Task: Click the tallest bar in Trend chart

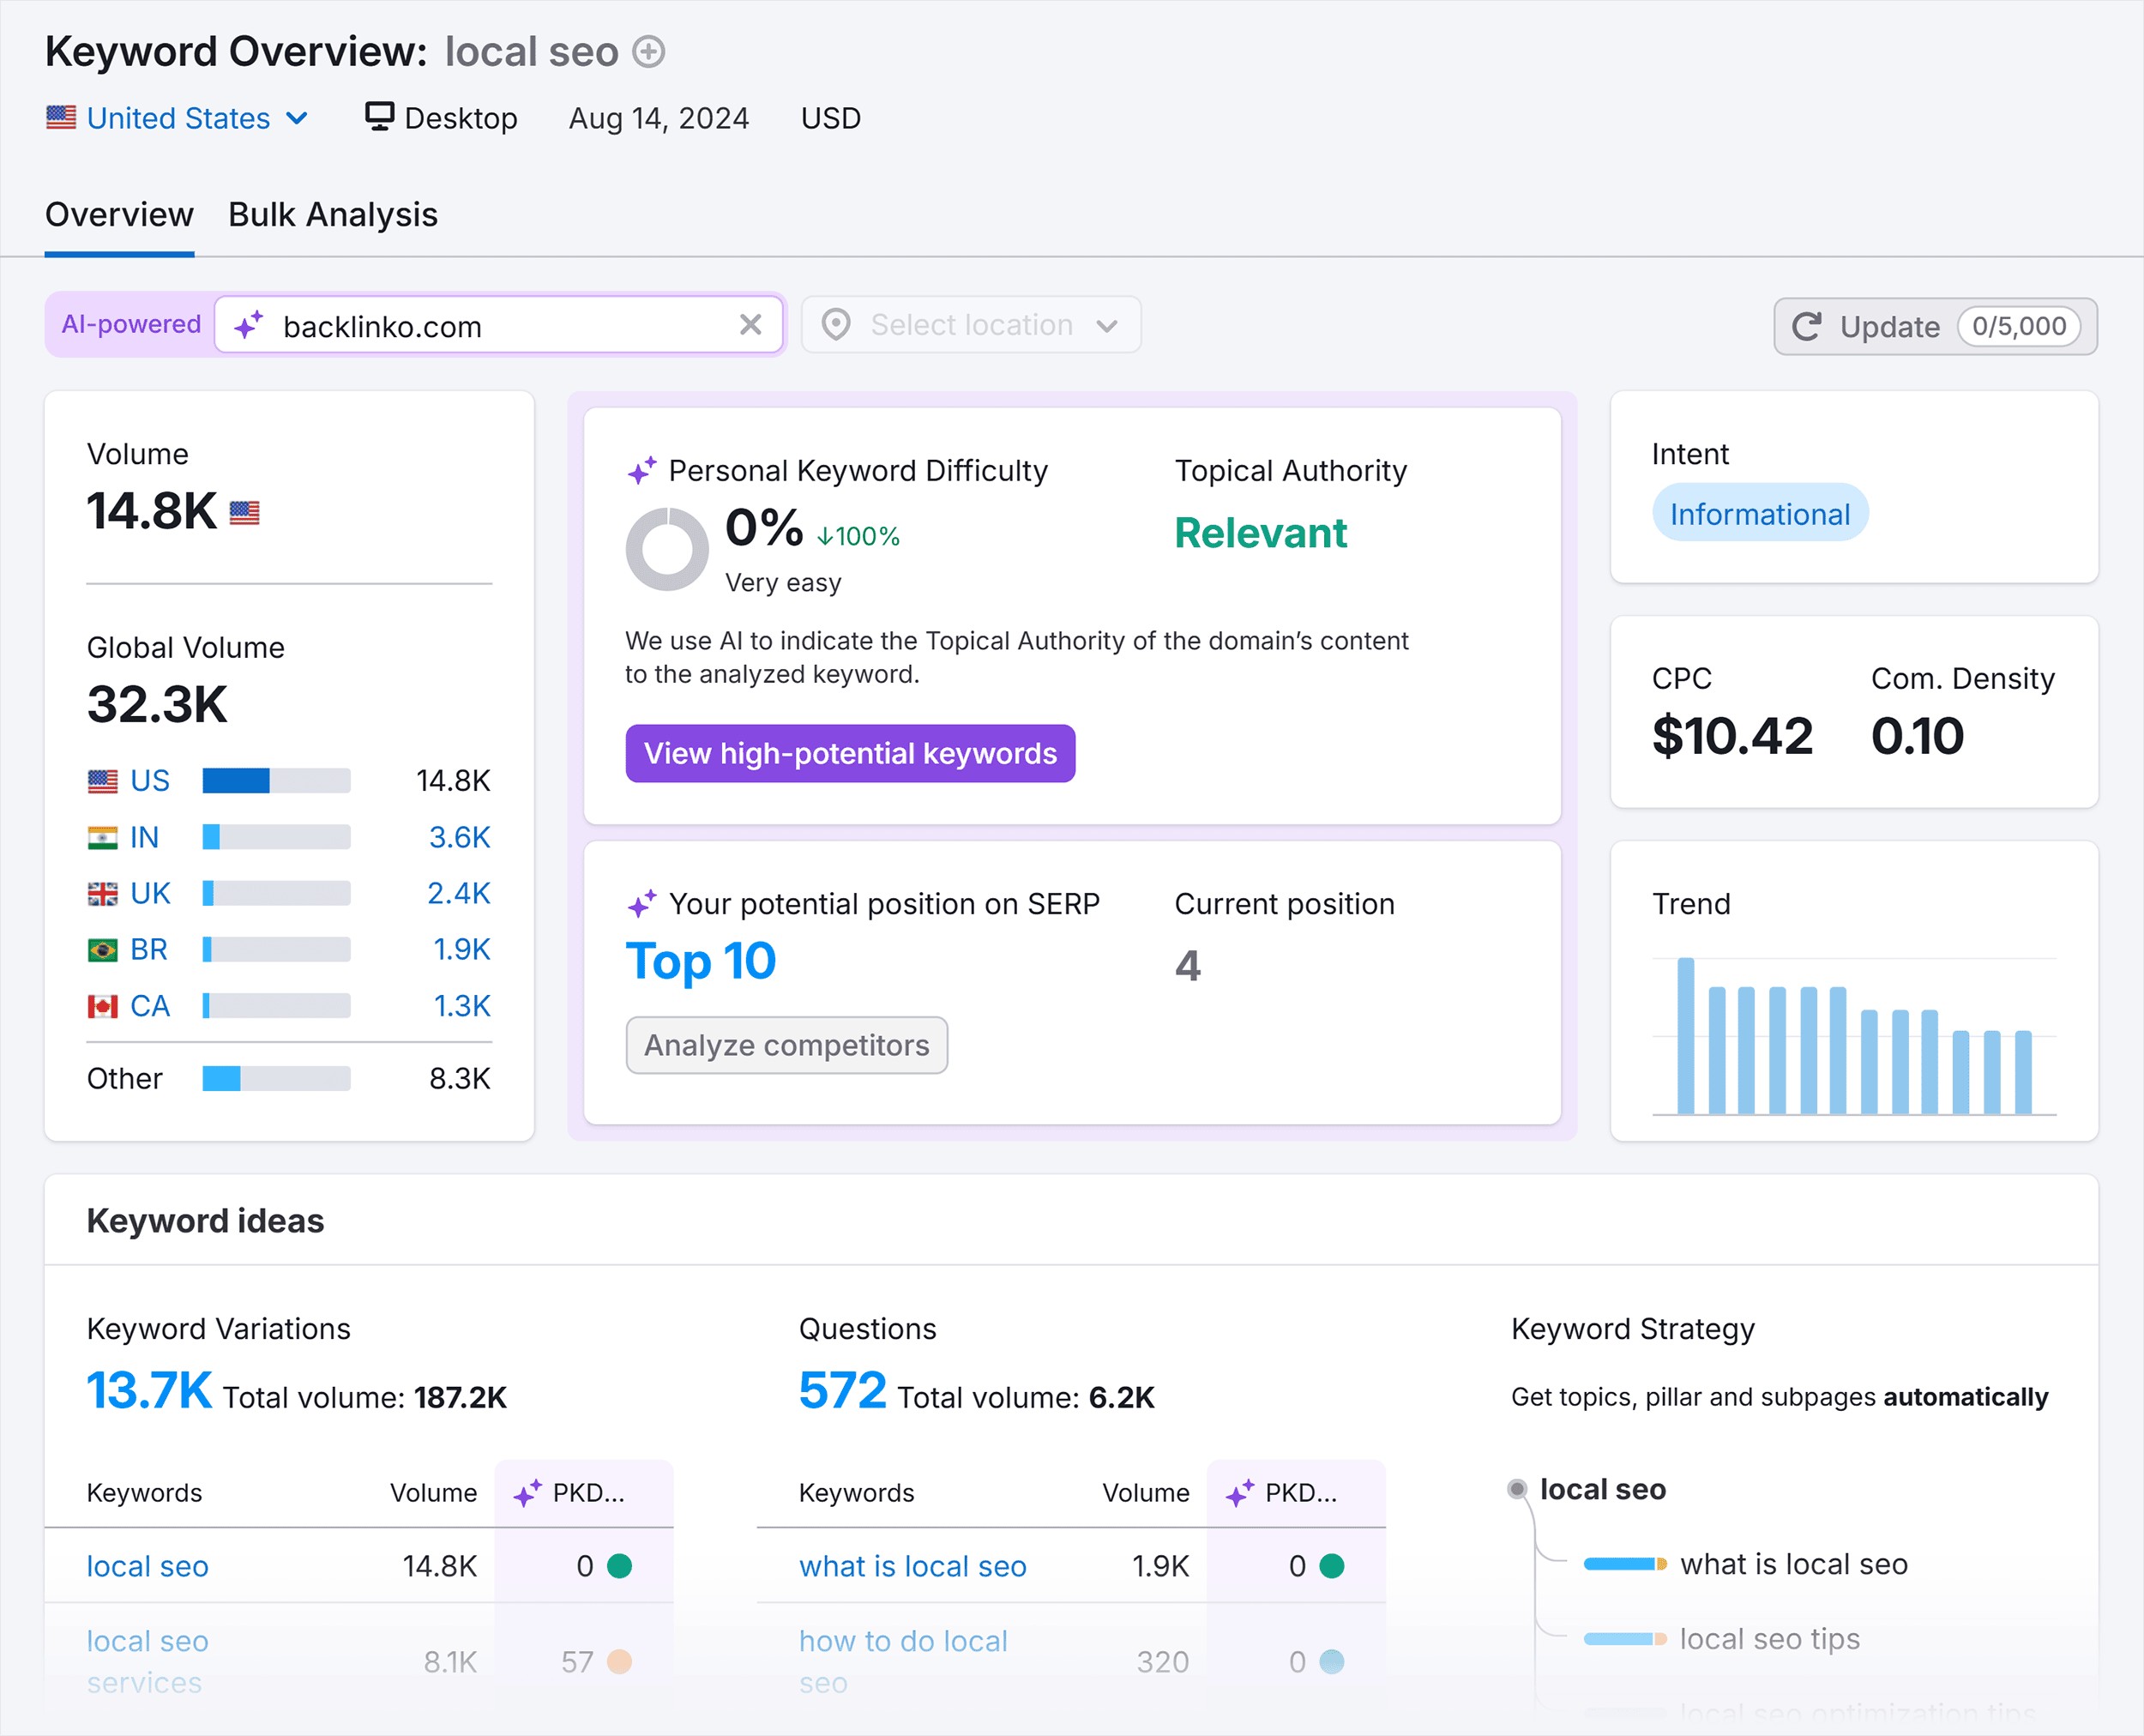Action: pos(1686,1035)
